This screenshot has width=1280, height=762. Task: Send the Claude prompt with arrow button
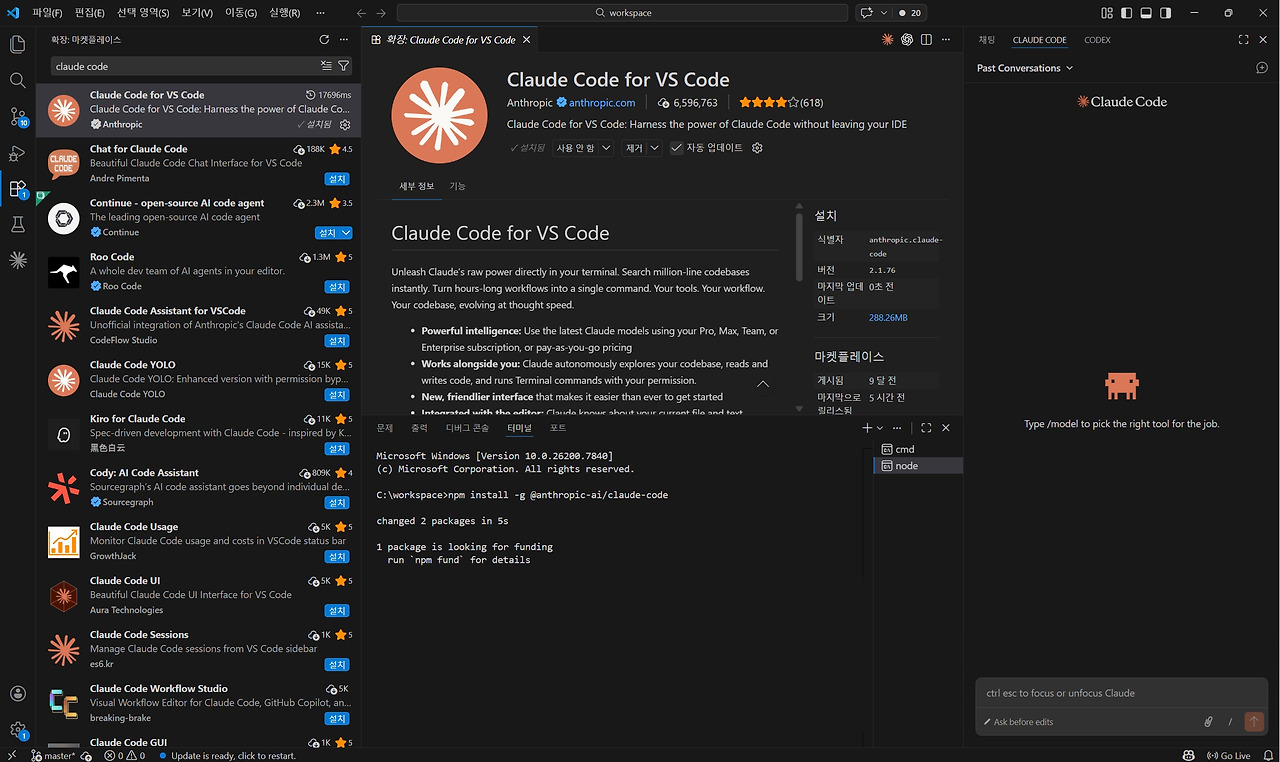pos(1254,722)
